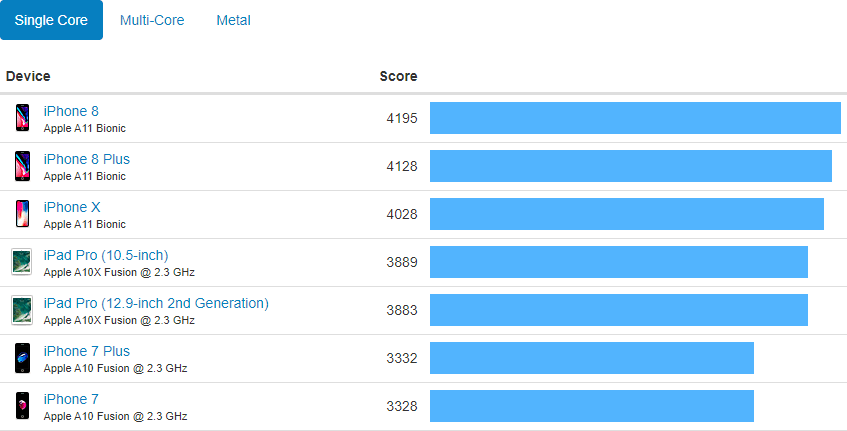Viewport: 847px width, 431px height.
Task: Click the iPad Pro 12.9-inch device icon
Action: tap(22, 310)
